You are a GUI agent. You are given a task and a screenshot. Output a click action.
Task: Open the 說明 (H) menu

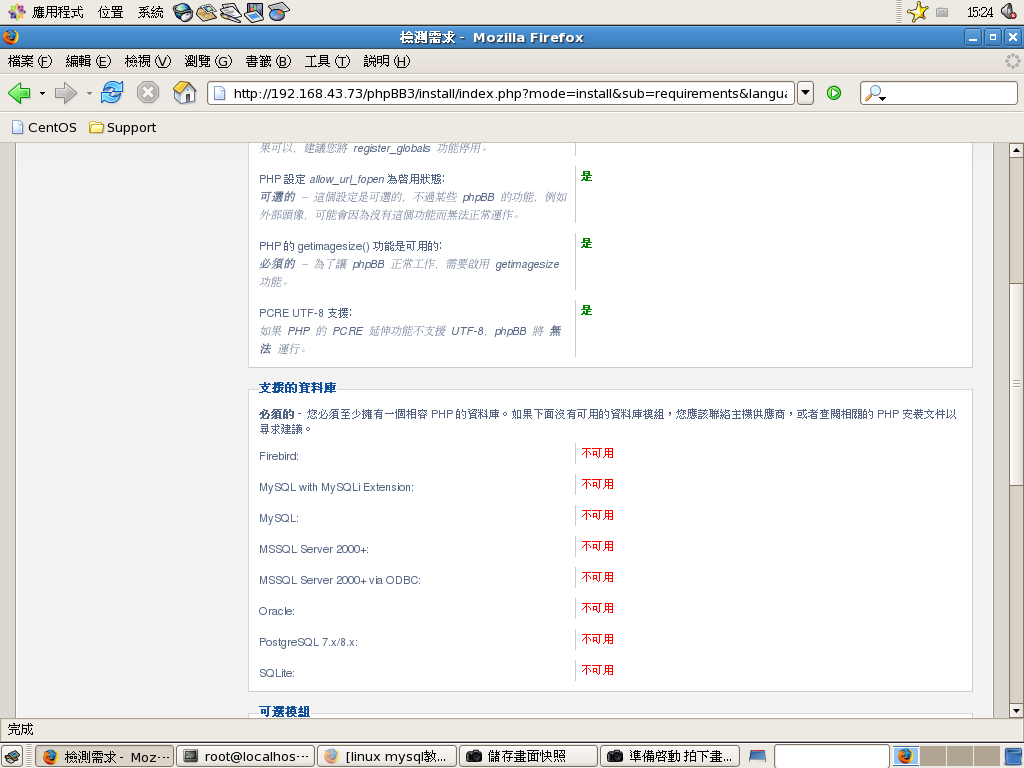[387, 61]
